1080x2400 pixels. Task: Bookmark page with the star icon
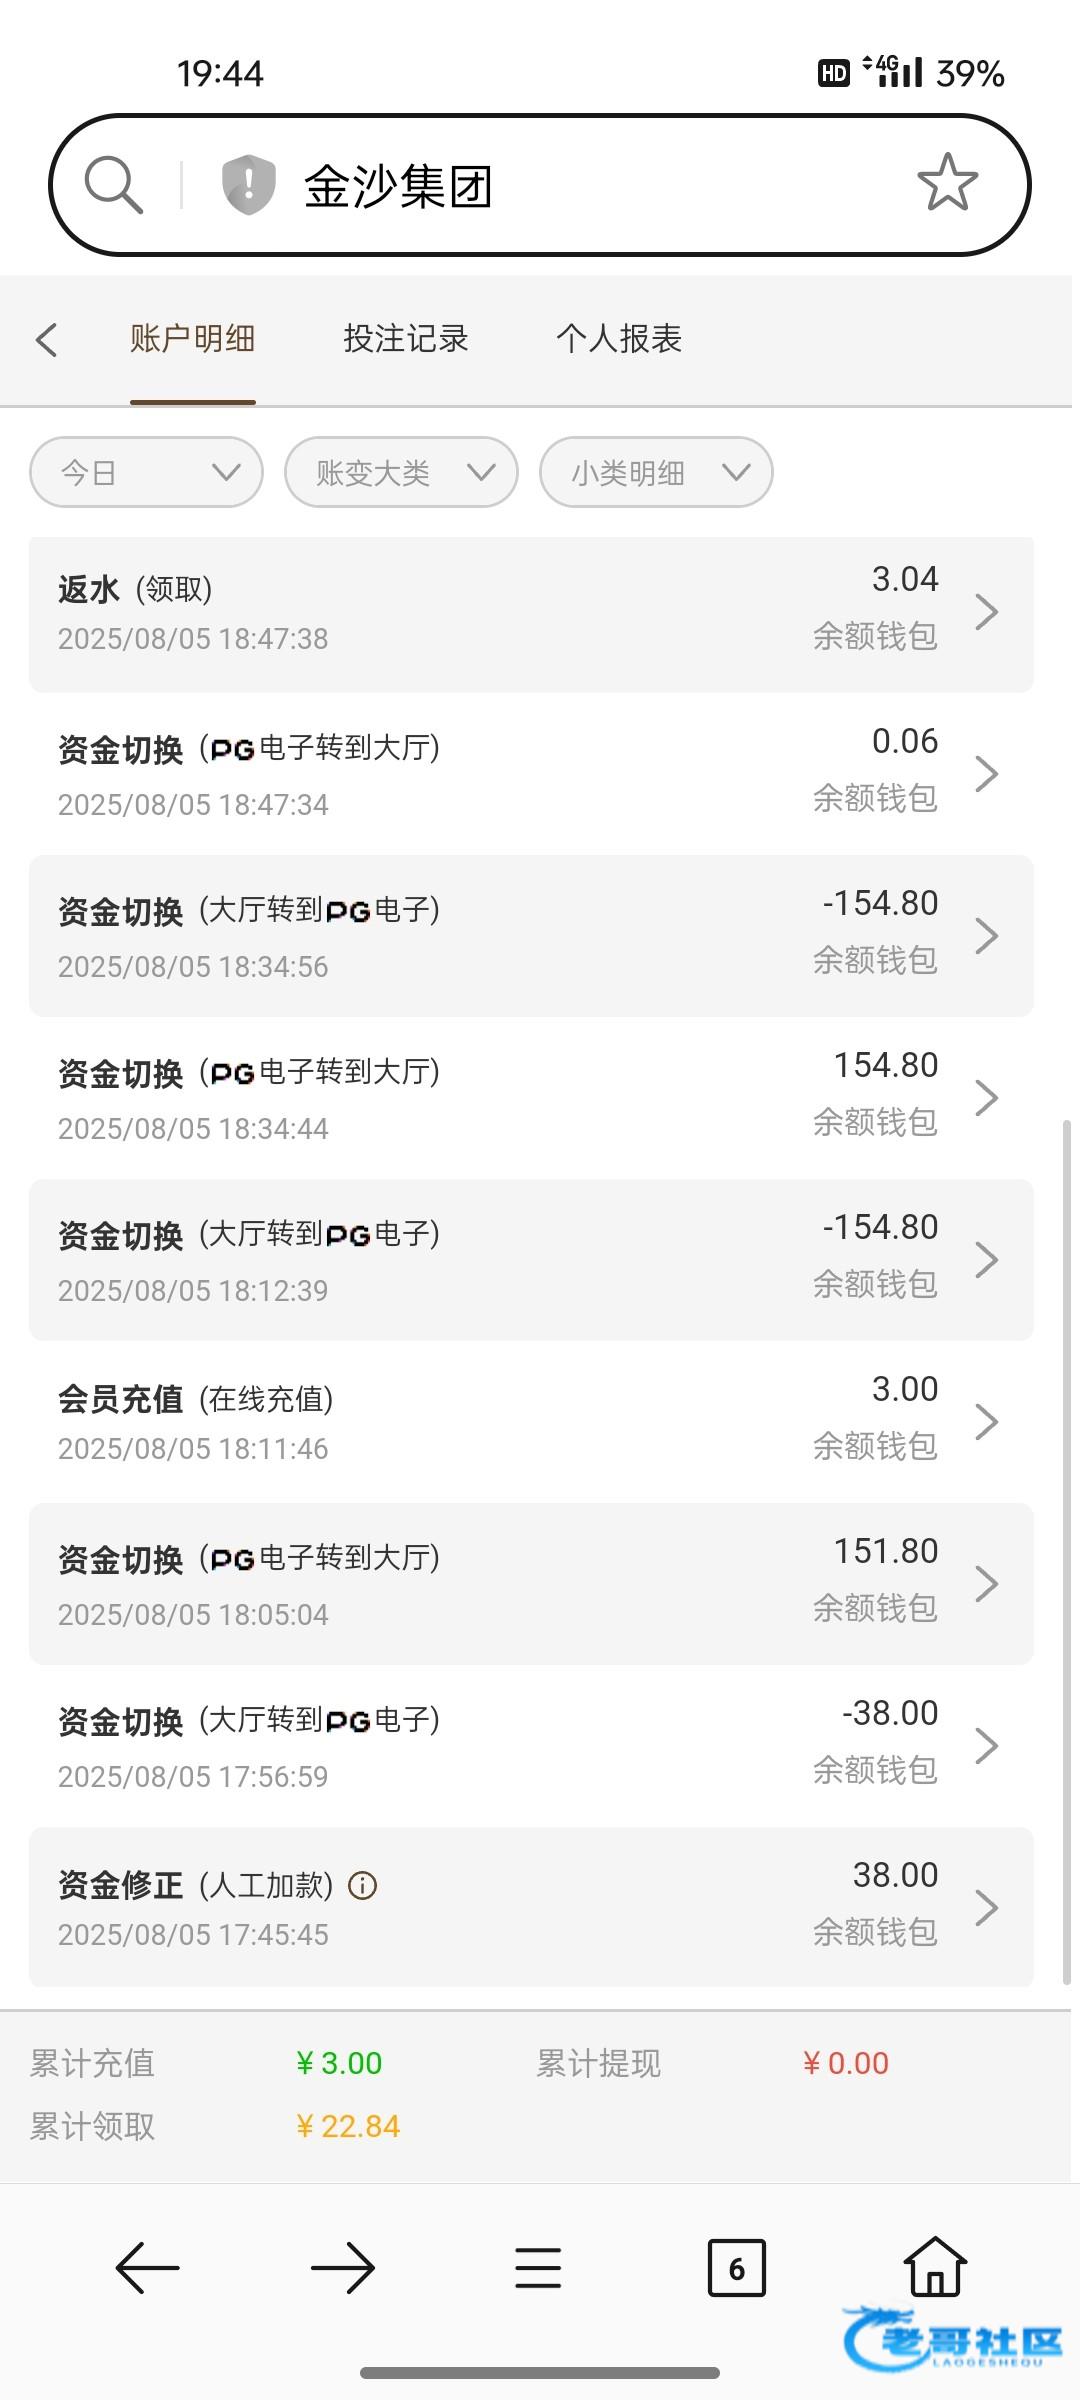(947, 183)
